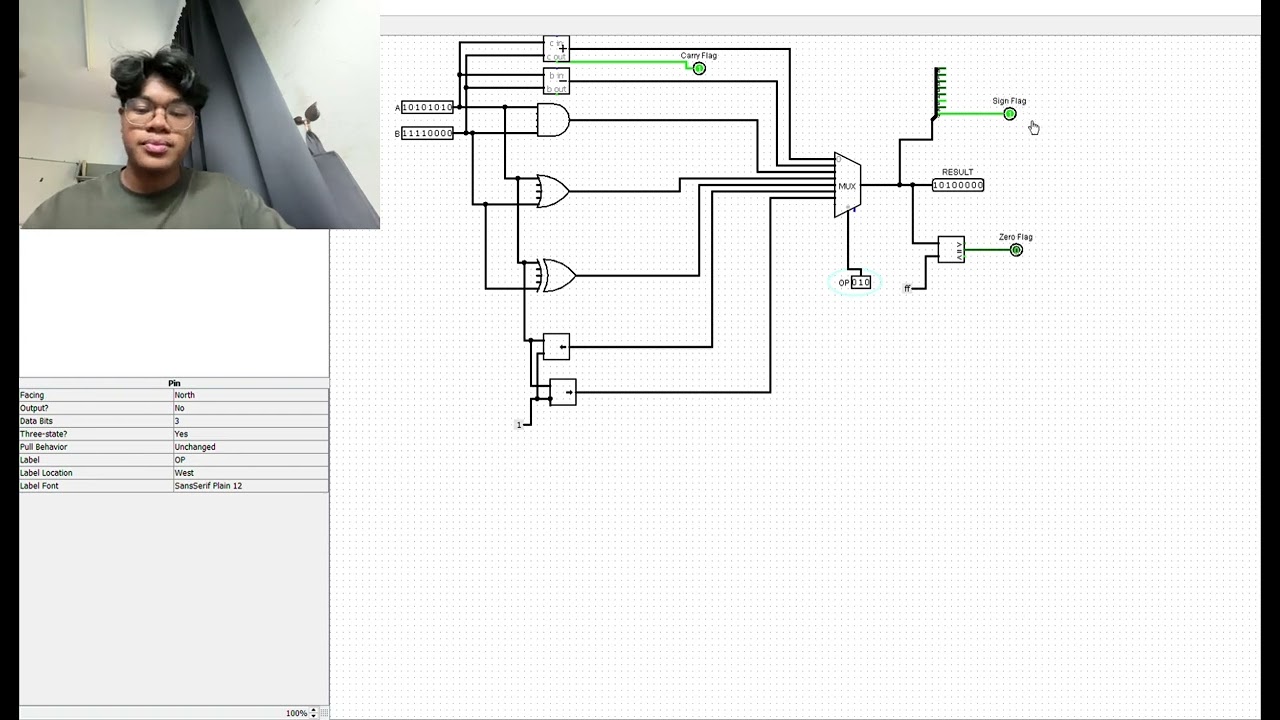Click the Pull Behavior attribute name
Viewport: 1280px width, 720px height.
point(44,447)
